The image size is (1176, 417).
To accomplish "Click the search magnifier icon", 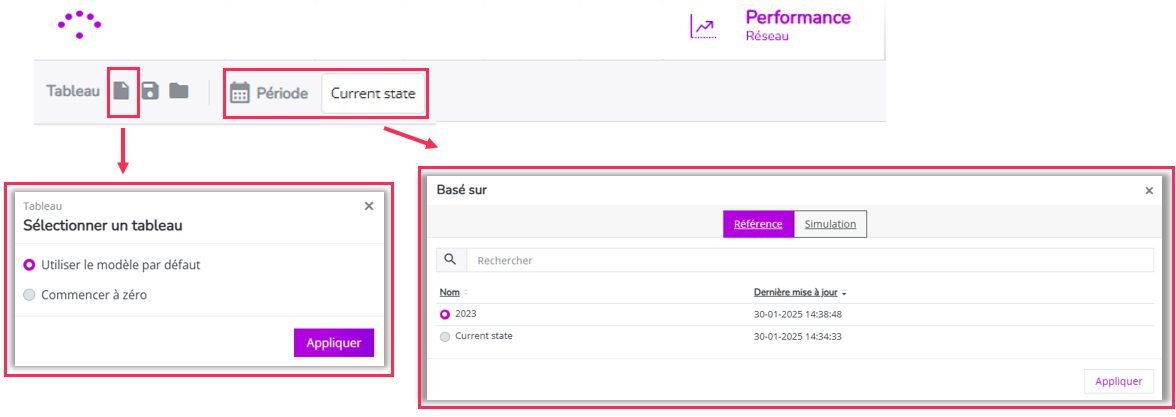I will click(x=451, y=260).
